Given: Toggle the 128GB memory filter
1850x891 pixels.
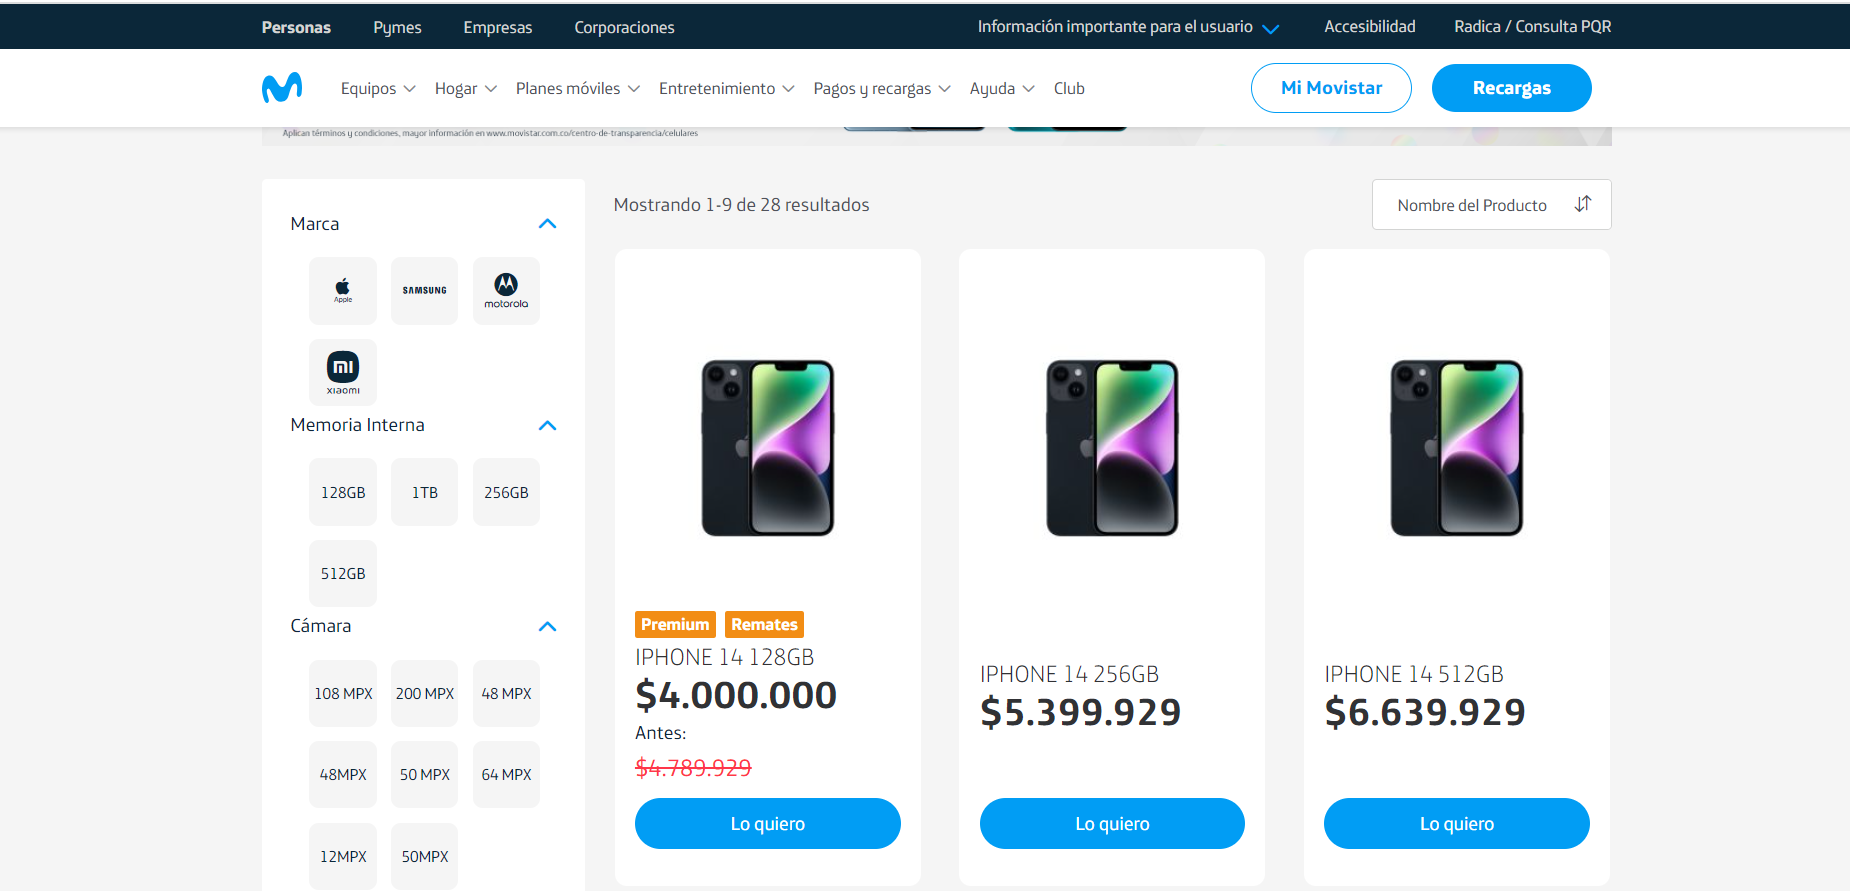Looking at the screenshot, I should (343, 492).
